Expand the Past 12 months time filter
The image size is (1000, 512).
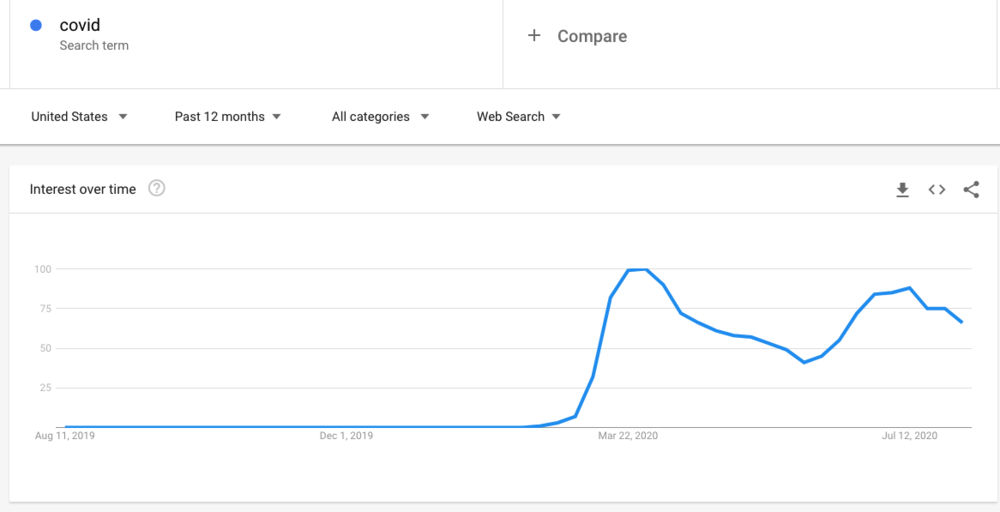228,117
